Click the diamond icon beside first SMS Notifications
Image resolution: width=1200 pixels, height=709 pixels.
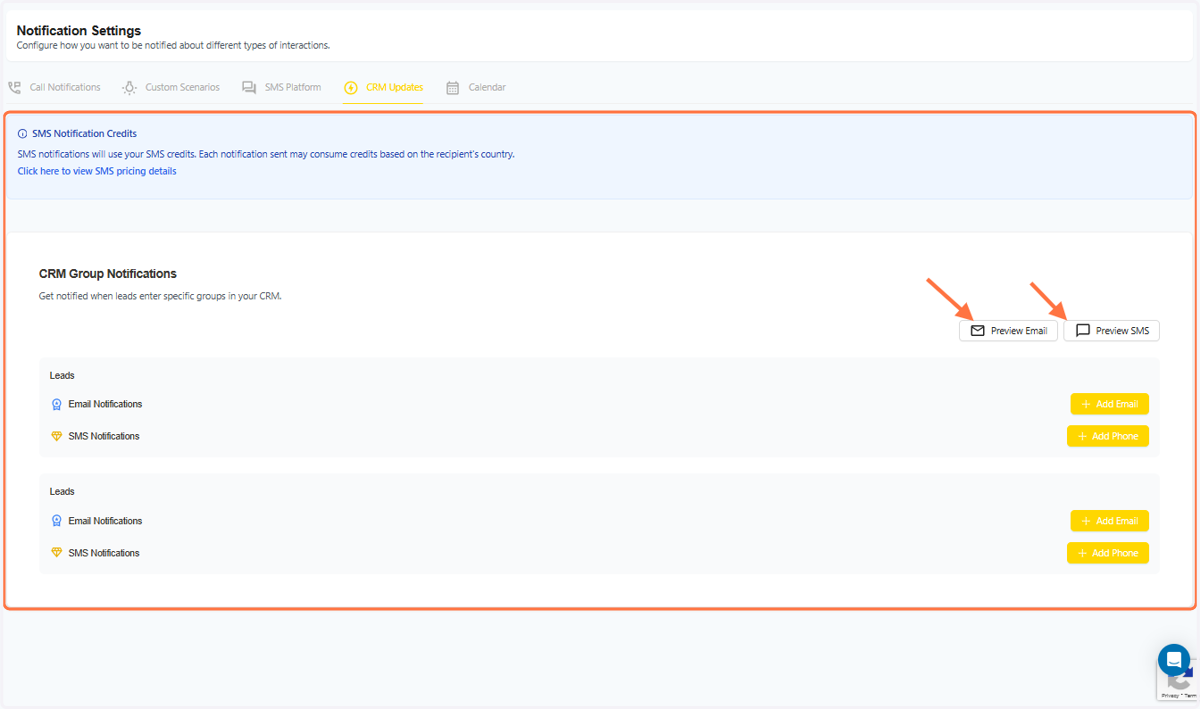[x=57, y=437]
